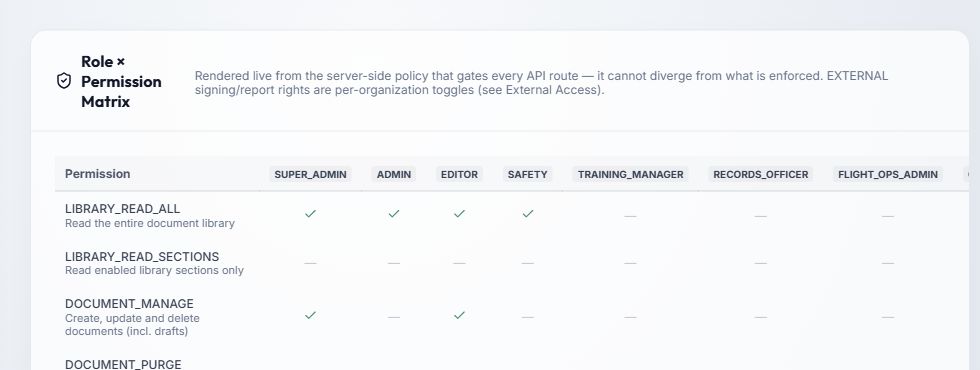Click DOCUMENT_MANAGE dash under RECORDS_OFFICER
980x370 pixels.
tap(761, 317)
